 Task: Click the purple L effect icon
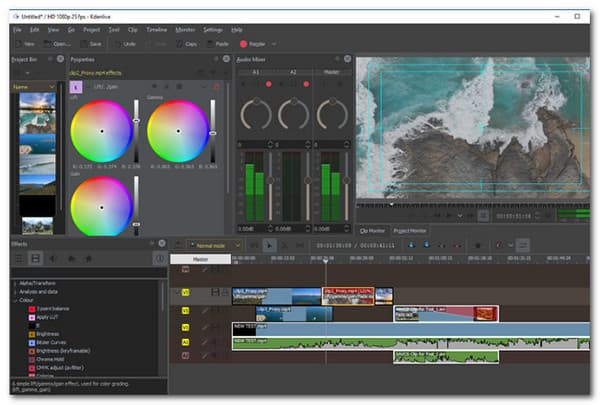76,87
